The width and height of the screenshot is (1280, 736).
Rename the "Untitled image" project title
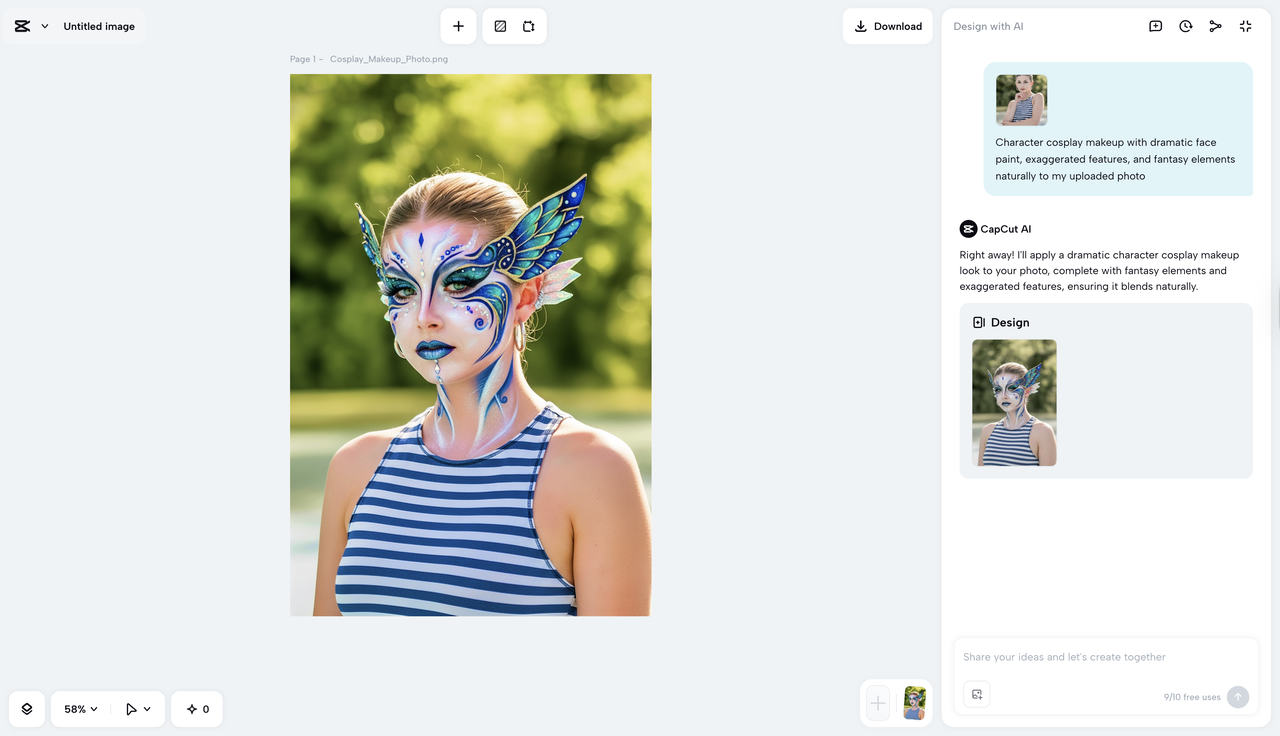[99, 26]
